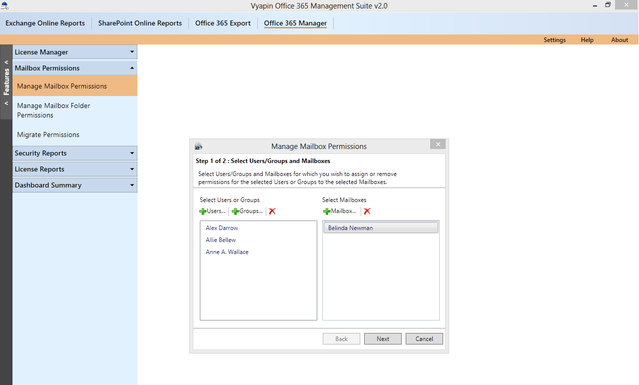Expand the Security Reports section
Screen dimensions: 639x385
pos(75,153)
